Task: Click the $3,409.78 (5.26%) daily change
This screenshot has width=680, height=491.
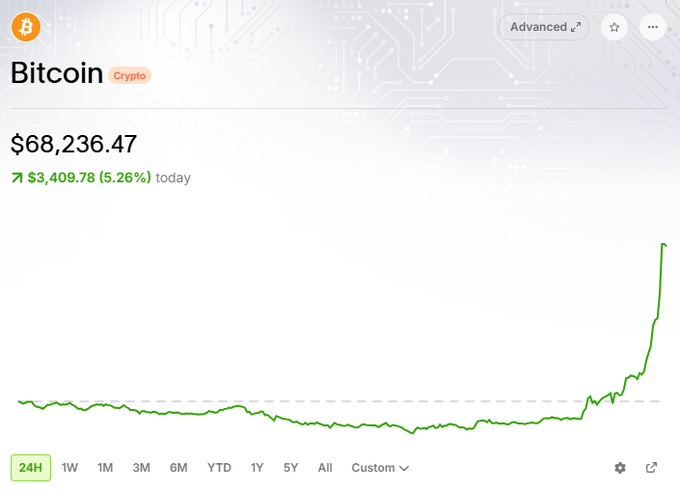Action: point(89,177)
